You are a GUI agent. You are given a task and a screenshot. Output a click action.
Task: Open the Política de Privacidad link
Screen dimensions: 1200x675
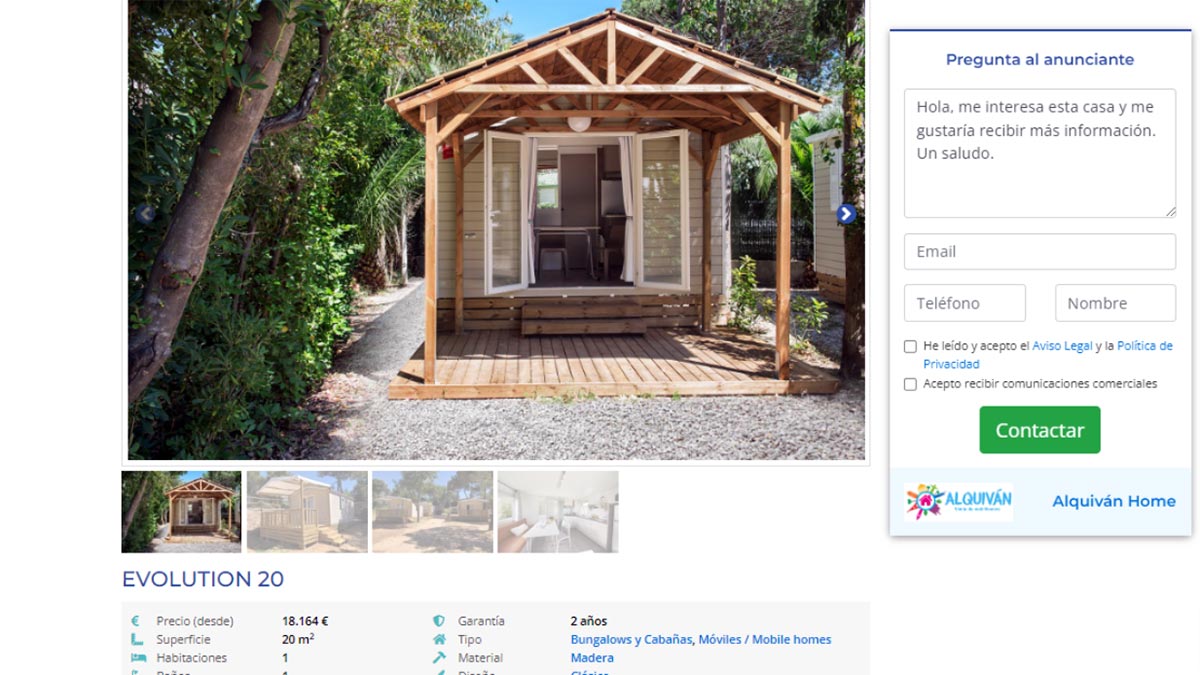click(1048, 355)
